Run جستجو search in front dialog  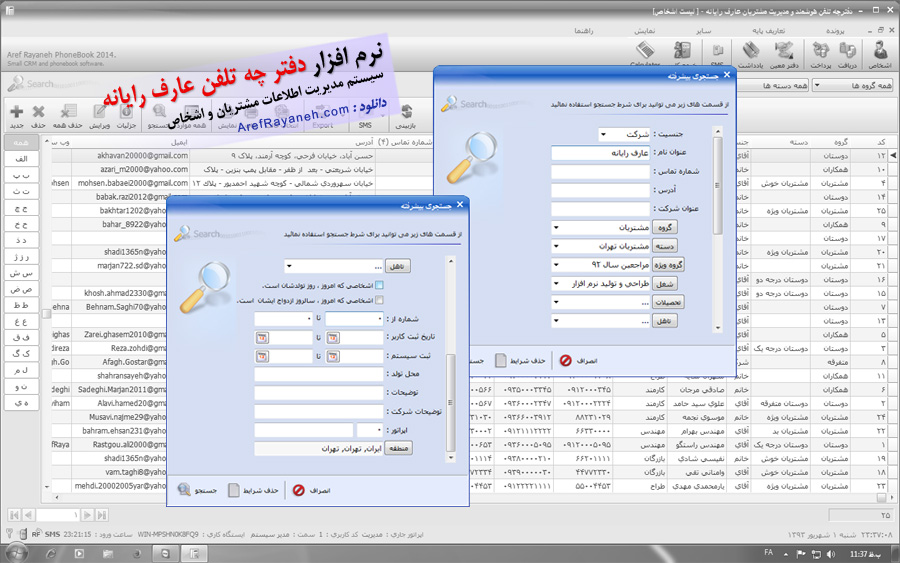pyautogui.click(x=197, y=490)
